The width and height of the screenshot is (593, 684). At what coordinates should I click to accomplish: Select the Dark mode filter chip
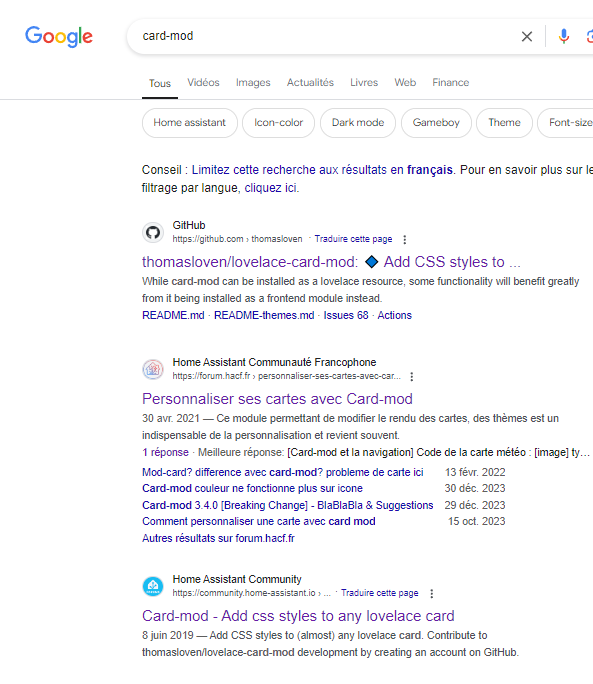click(358, 123)
